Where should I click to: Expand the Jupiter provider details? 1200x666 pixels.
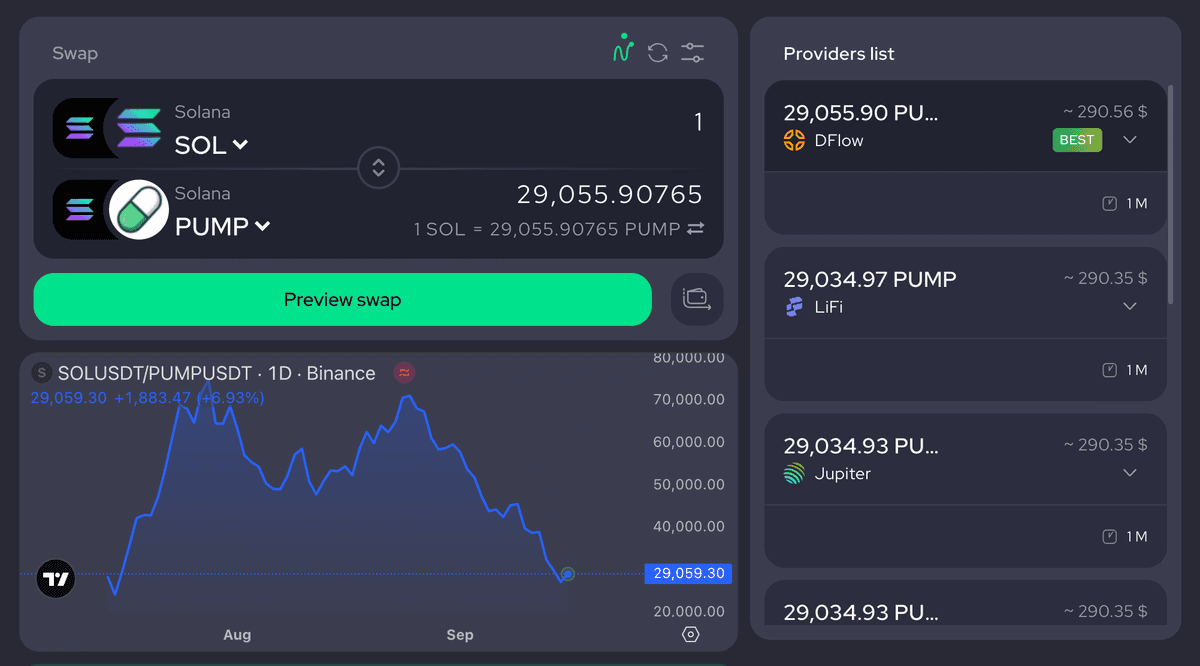[x=1130, y=472]
